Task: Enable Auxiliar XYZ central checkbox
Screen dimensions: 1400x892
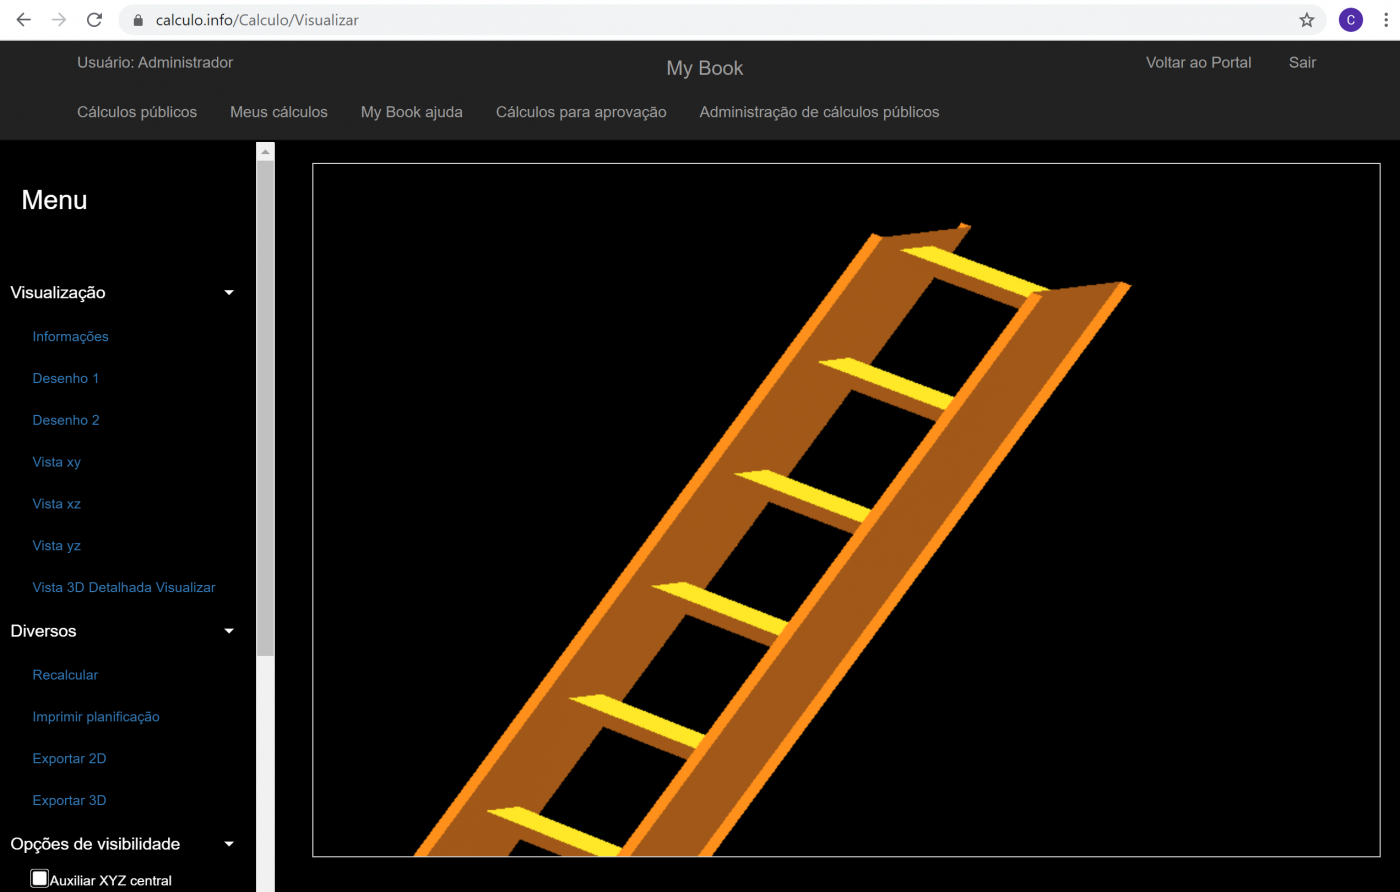Action: click(x=39, y=878)
